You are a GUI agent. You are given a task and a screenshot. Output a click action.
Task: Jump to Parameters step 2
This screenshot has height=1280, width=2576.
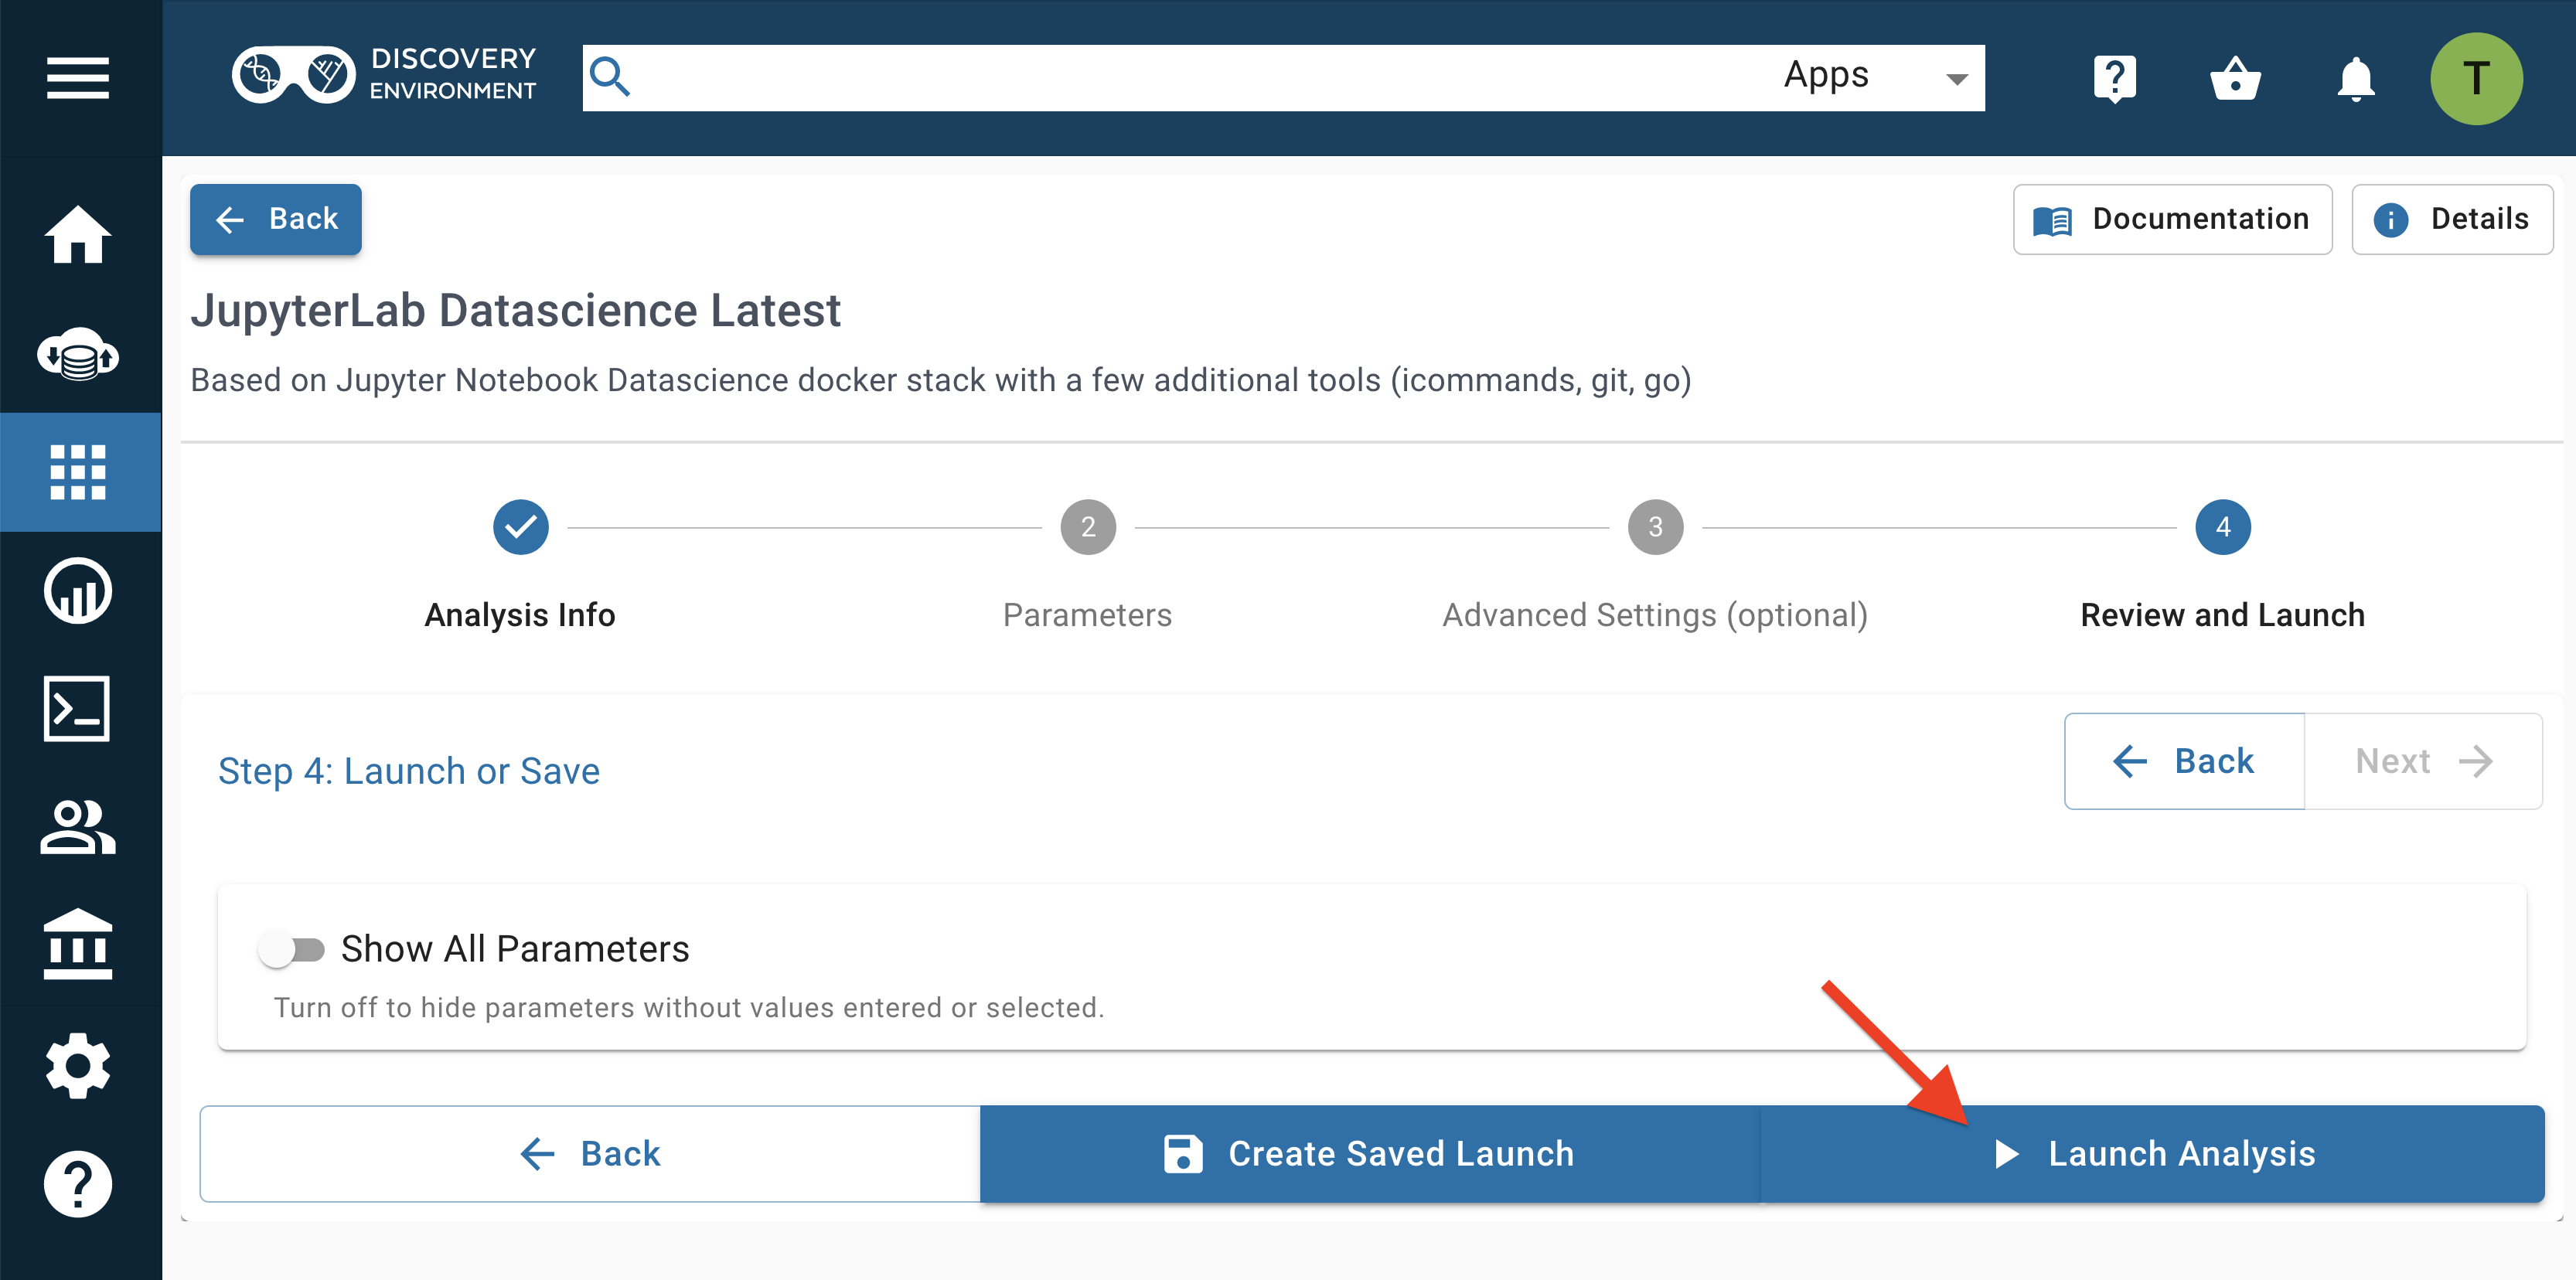coord(1087,527)
